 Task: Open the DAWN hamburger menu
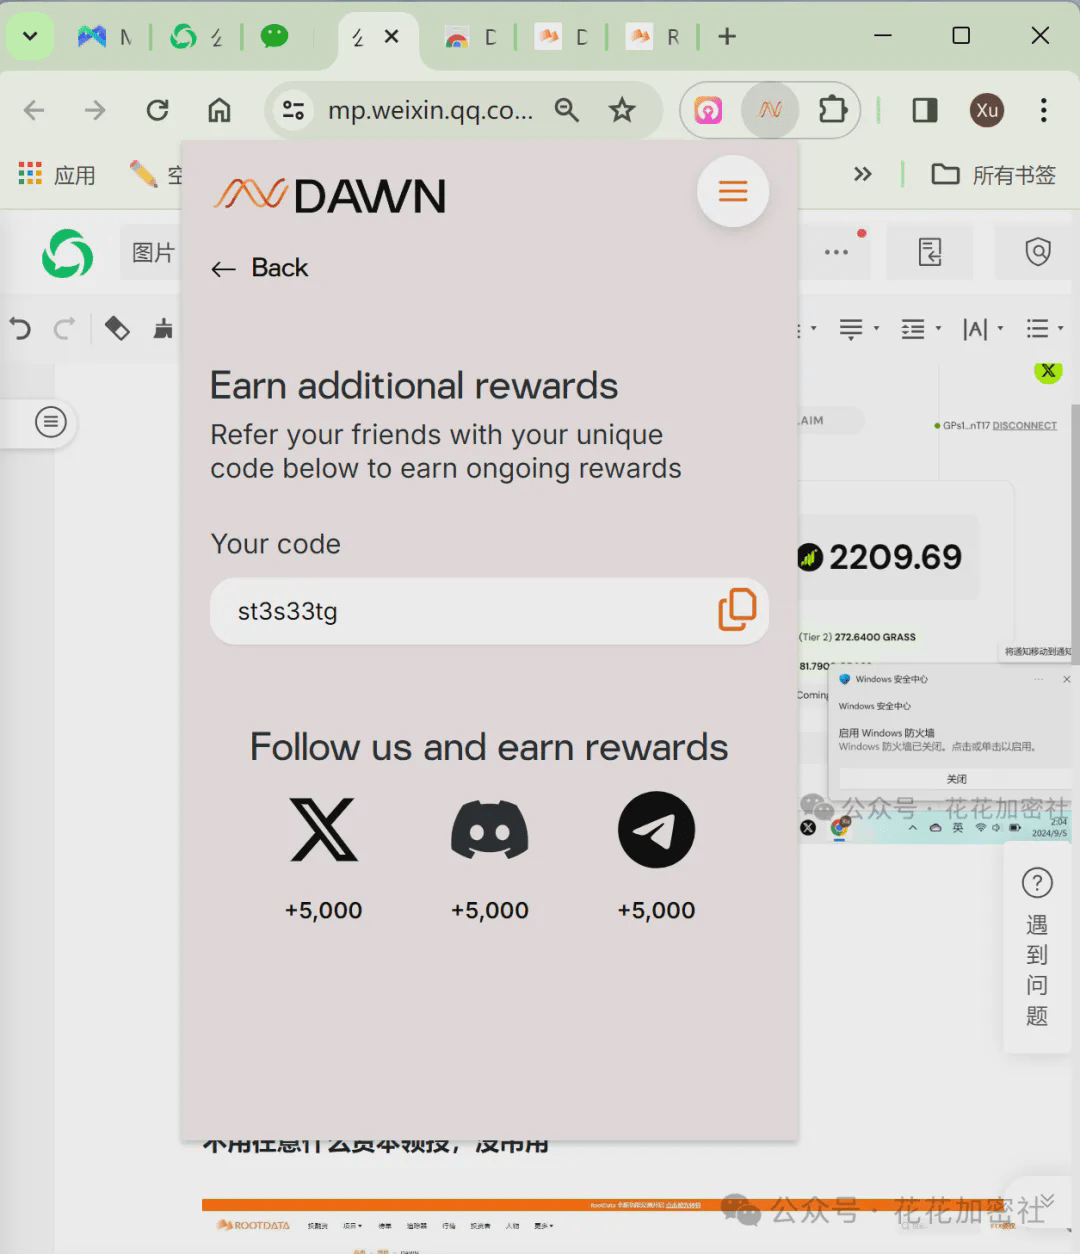[733, 191]
